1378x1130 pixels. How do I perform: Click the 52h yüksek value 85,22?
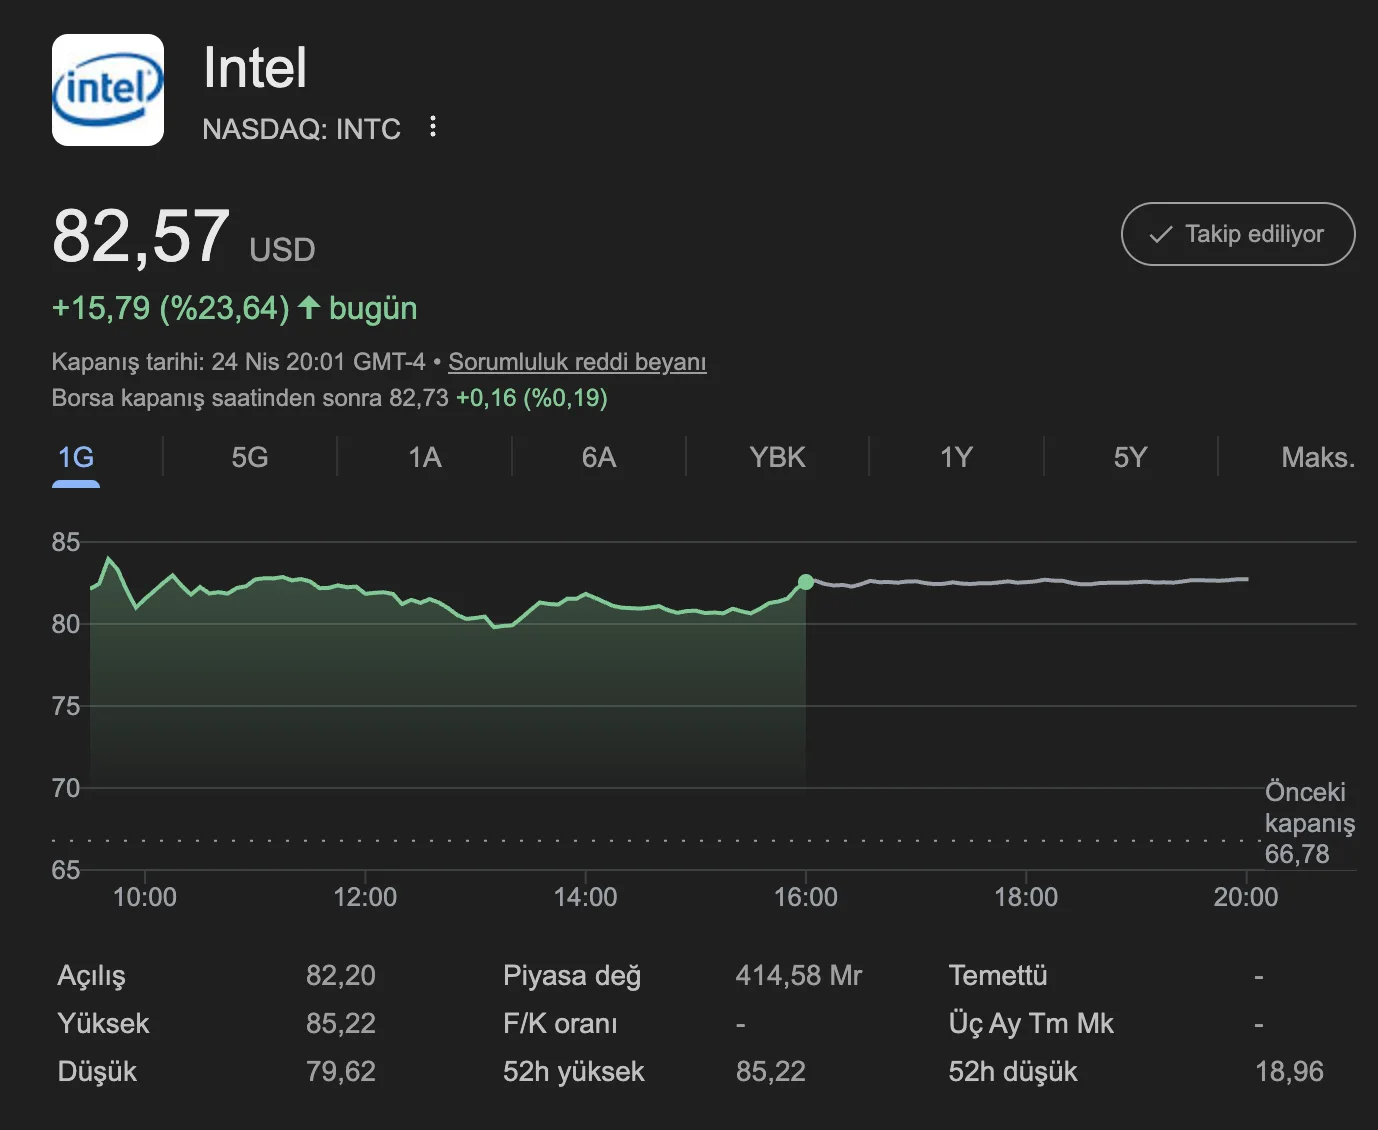[772, 1071]
